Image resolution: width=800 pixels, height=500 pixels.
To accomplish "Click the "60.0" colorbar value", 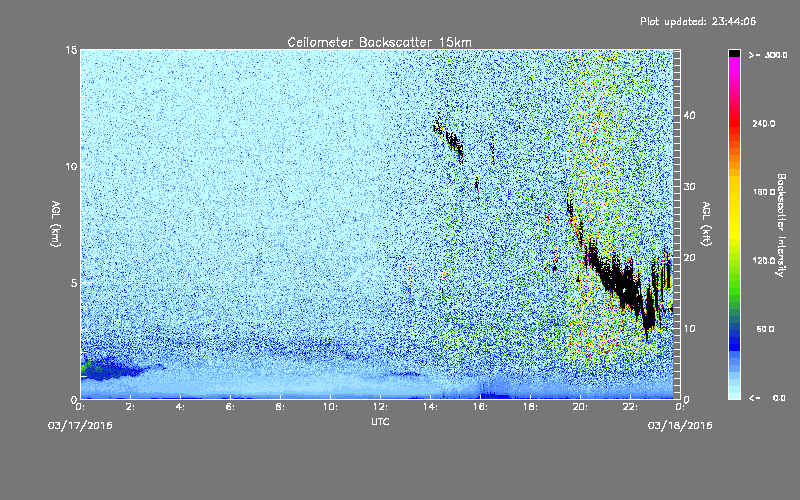I will pyautogui.click(x=765, y=329).
